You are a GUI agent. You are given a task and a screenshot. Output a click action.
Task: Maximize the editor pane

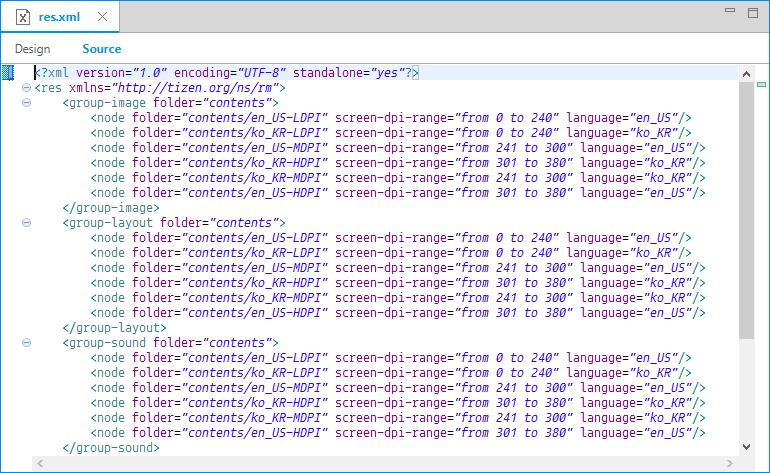750,12
